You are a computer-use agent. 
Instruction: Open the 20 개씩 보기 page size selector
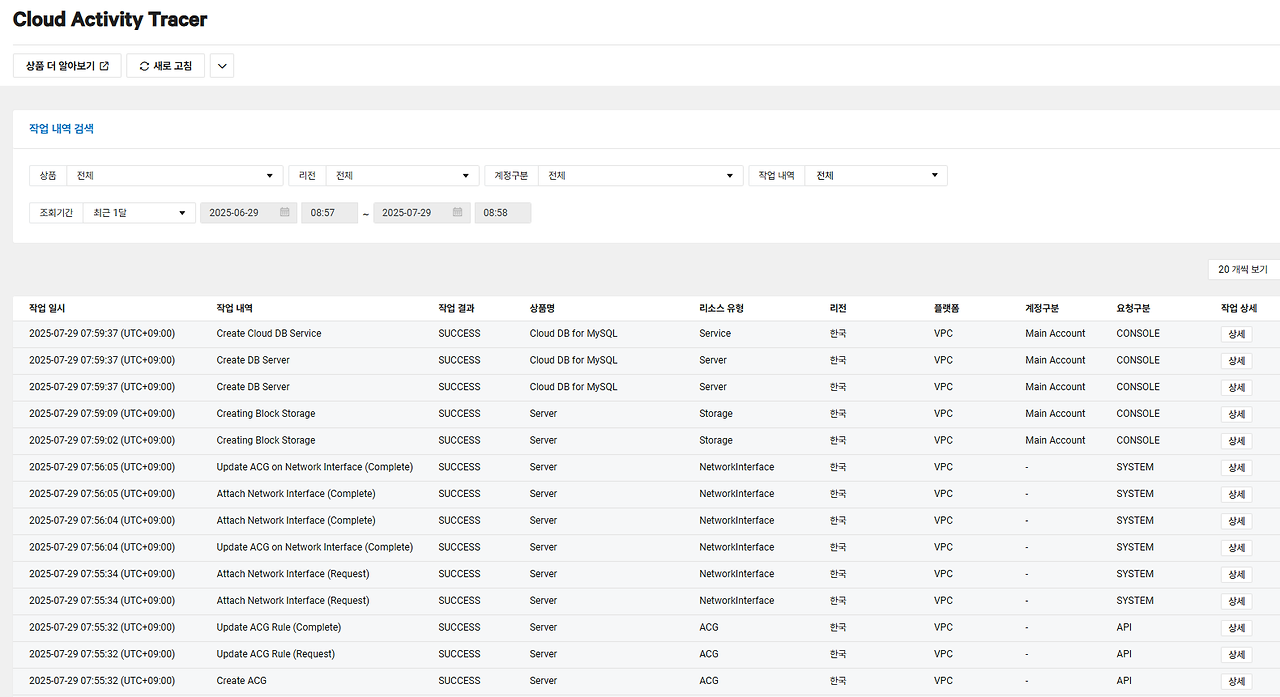point(1243,270)
